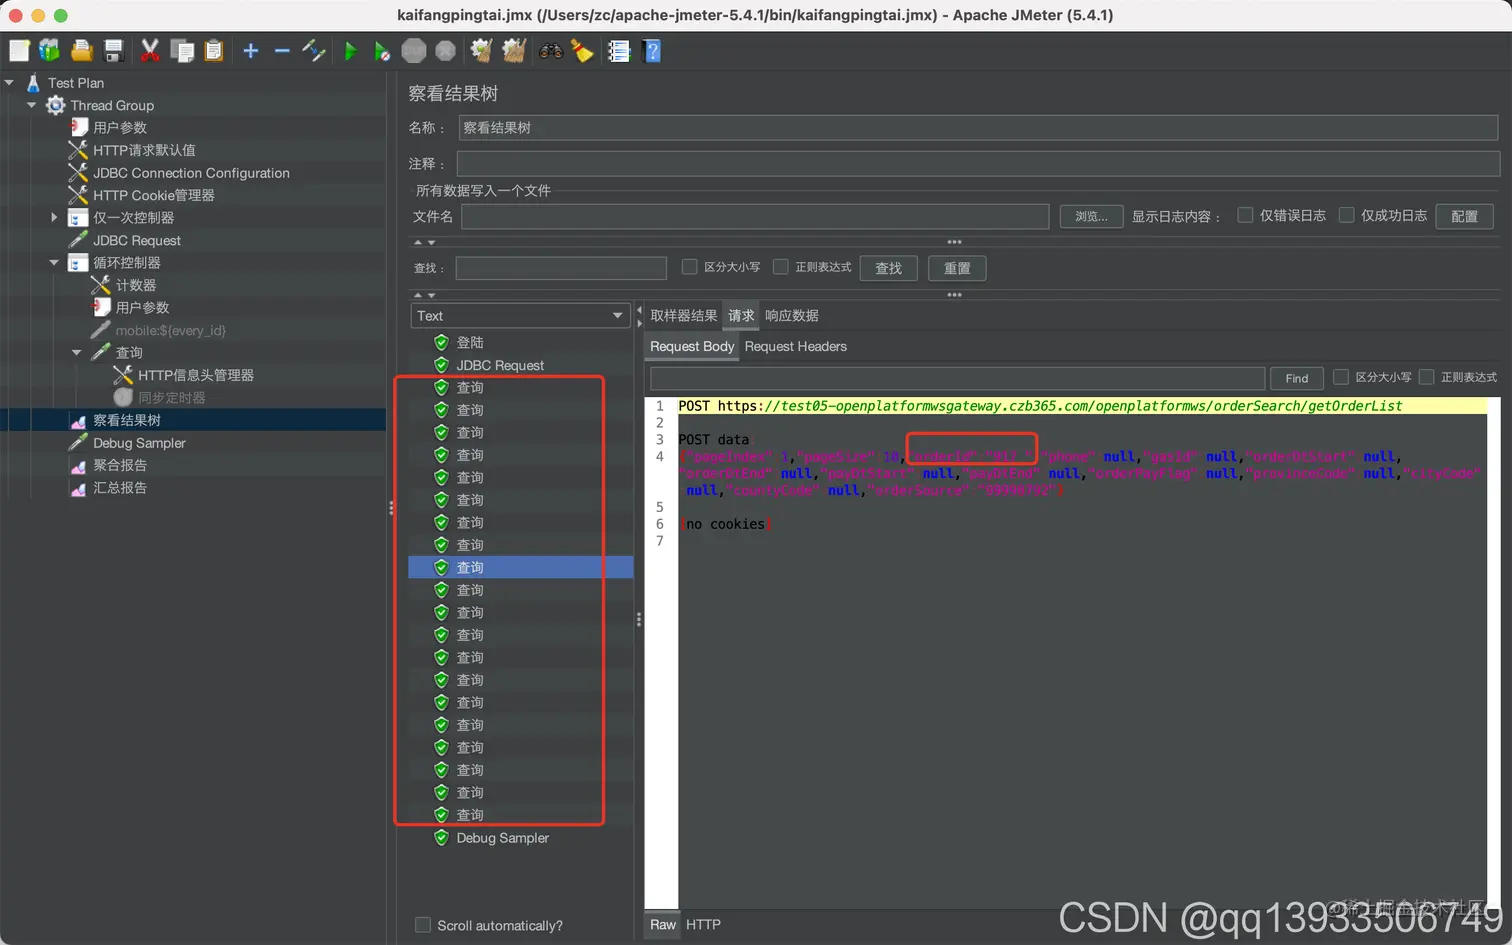The width and height of the screenshot is (1512, 945).
Task: Click the Clear All results icon
Action: (514, 50)
